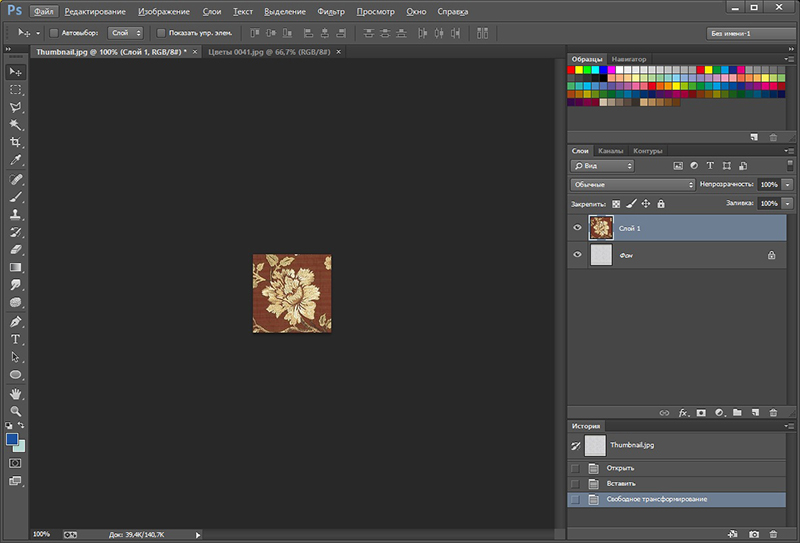Image resolution: width=800 pixels, height=543 pixels.
Task: Select the Crop tool in the toolbar
Action: (16, 142)
